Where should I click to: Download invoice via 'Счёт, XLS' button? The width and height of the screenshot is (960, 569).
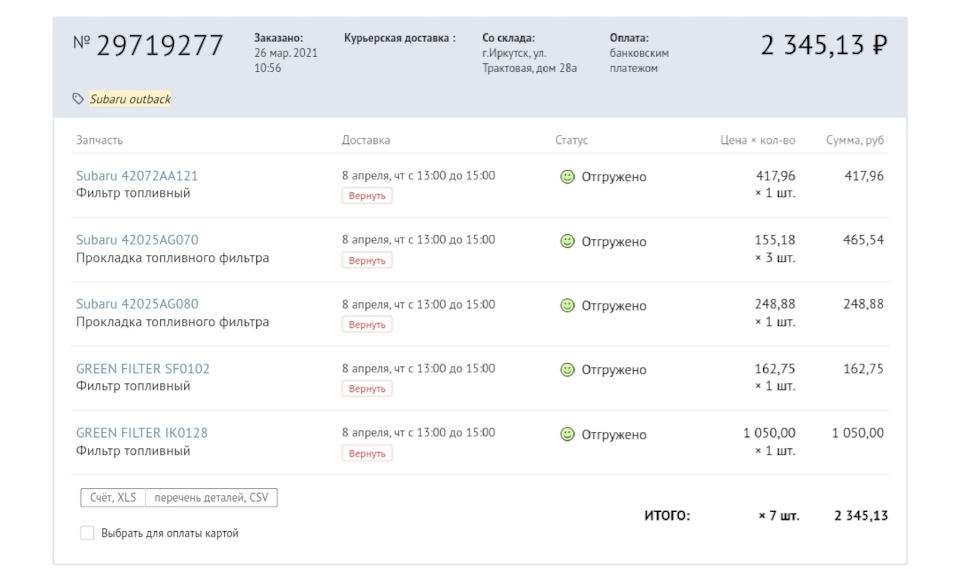113,498
